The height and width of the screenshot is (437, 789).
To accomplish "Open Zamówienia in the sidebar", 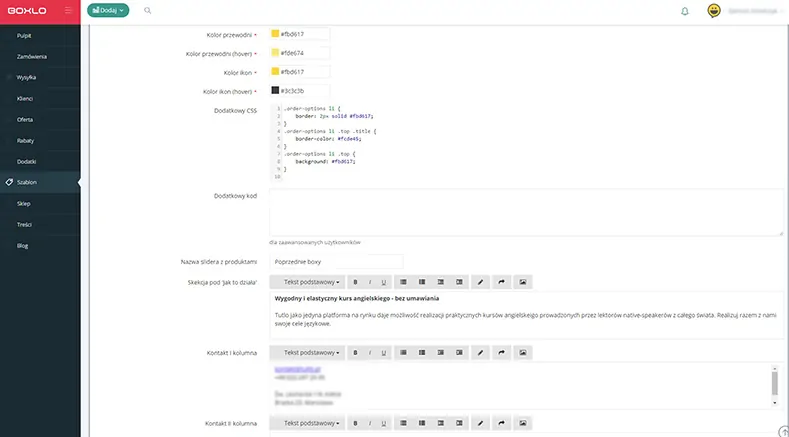I will (32, 57).
